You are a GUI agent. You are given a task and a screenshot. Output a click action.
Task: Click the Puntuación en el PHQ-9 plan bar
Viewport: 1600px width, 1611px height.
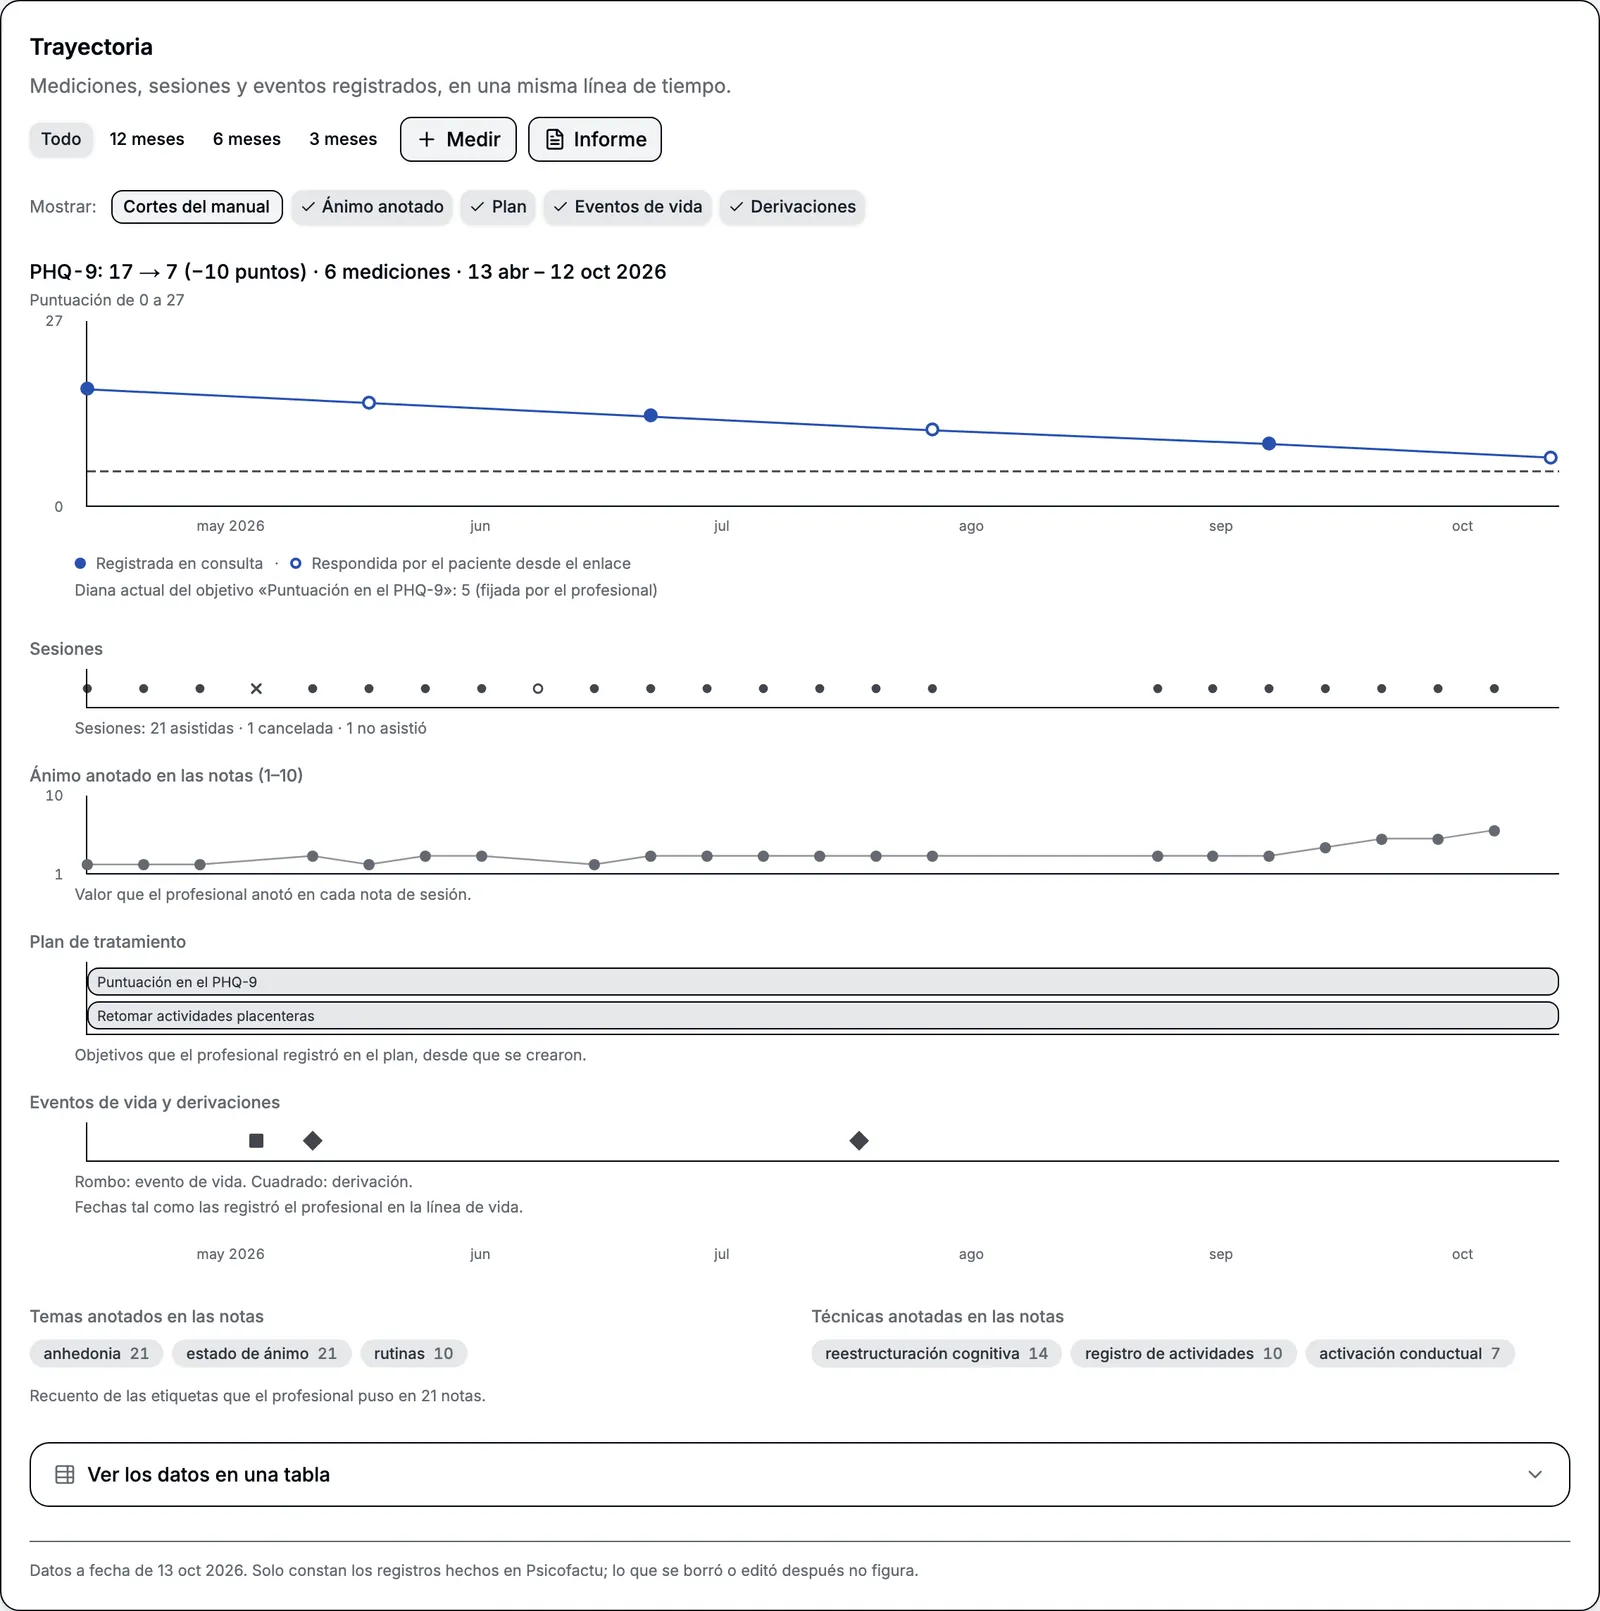pyautogui.click(x=823, y=982)
